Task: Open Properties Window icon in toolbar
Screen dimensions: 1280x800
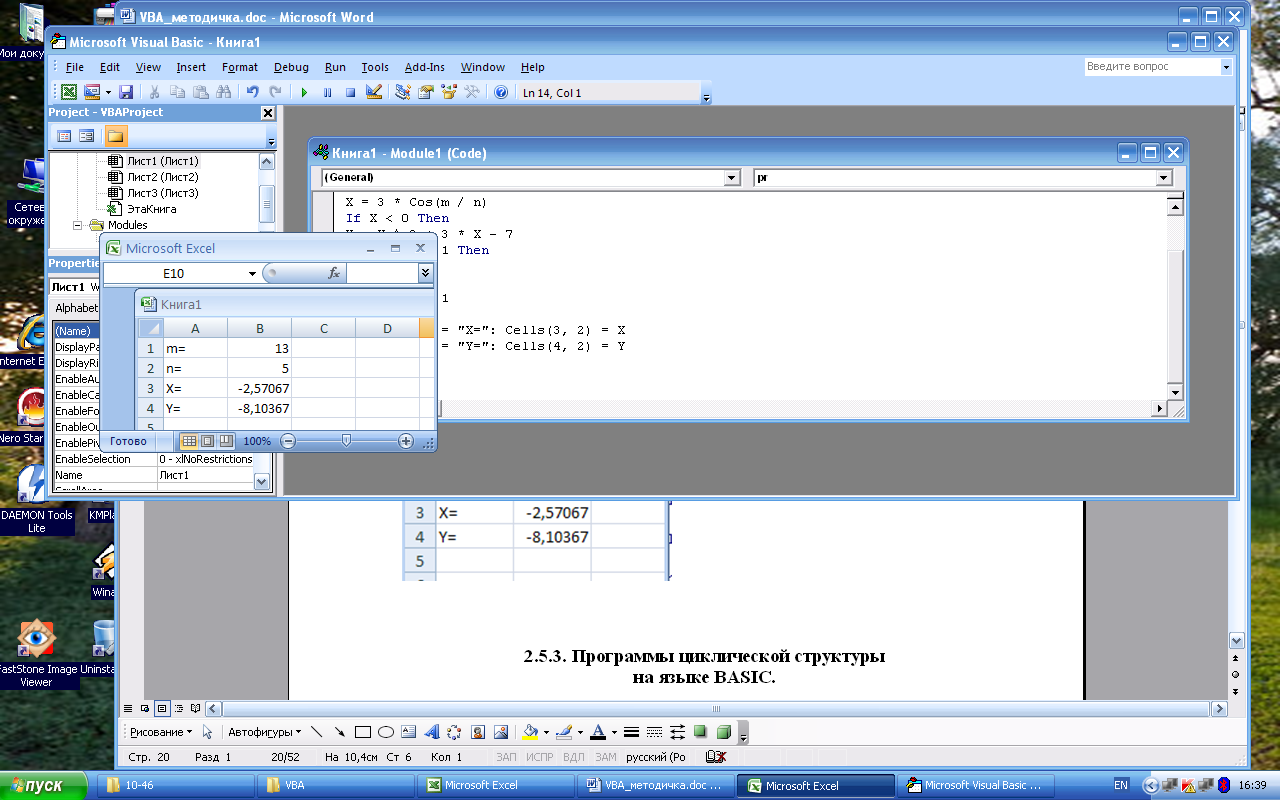Action: (426, 92)
